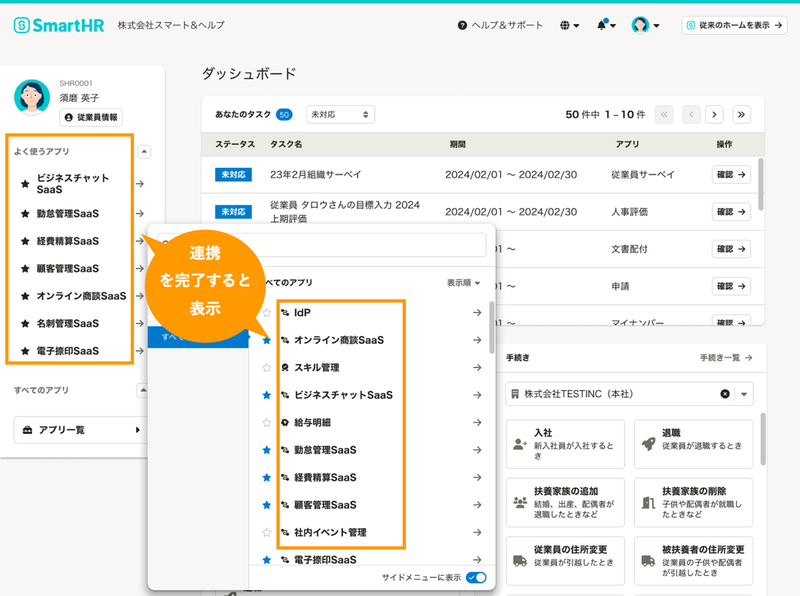Screen dimensions: 800x596
Task: Click skill badge icon beside スキル管理
Action: tap(285, 368)
